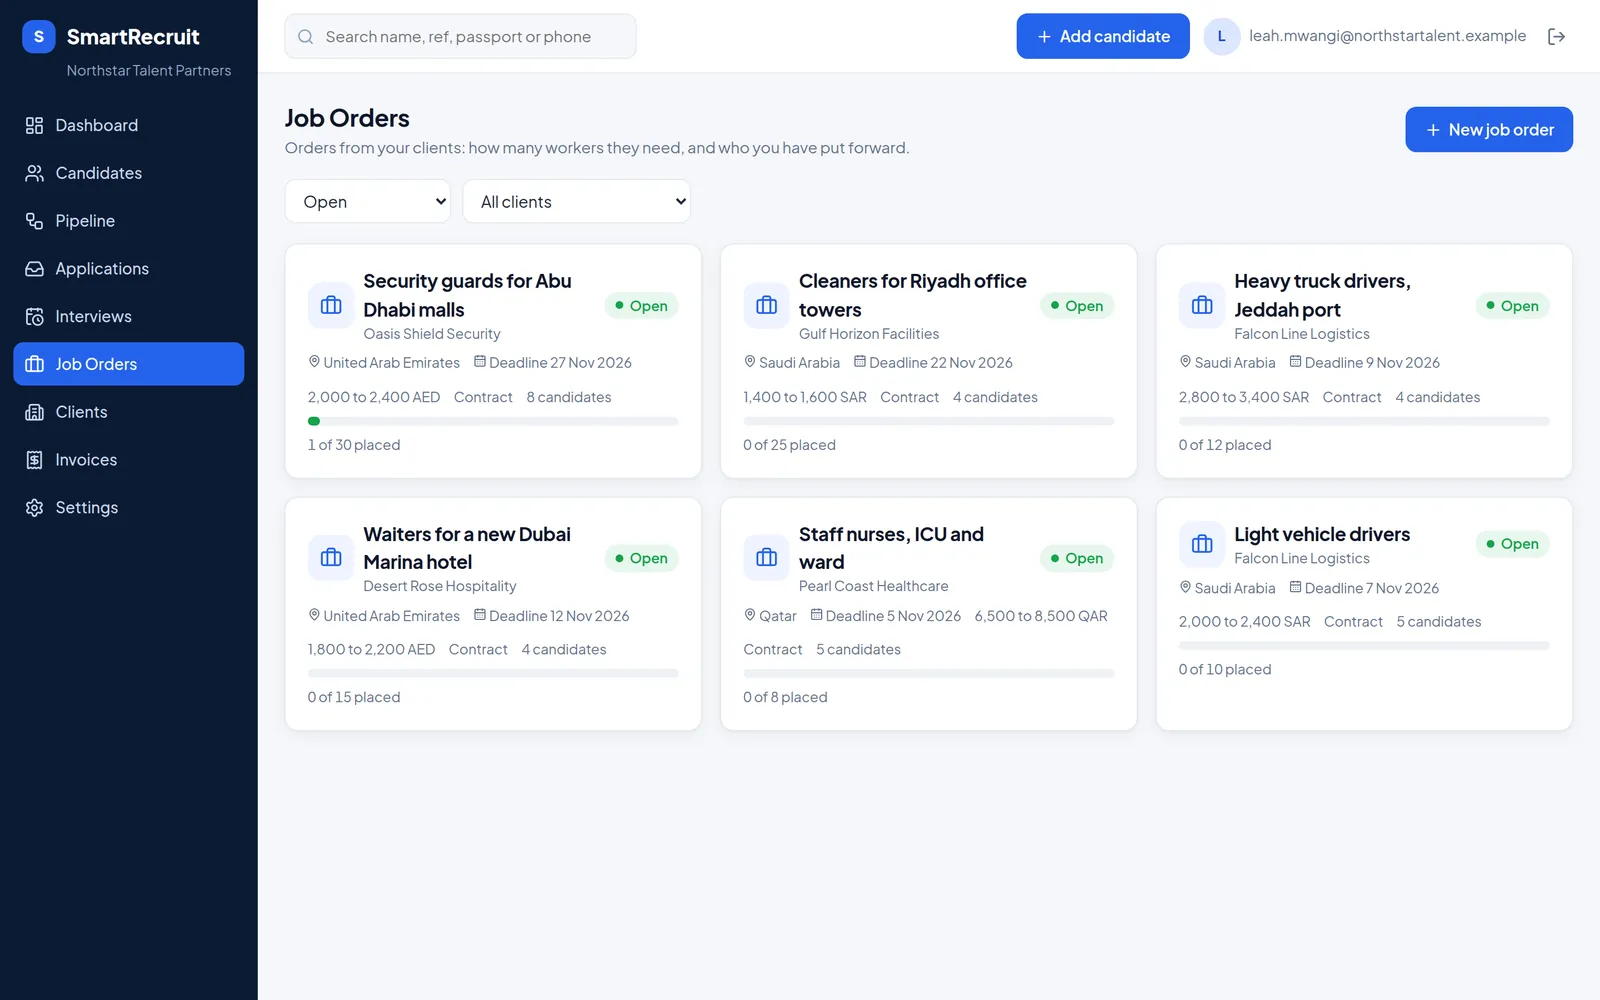Click the leah.mwangi email address in header

1387,36
